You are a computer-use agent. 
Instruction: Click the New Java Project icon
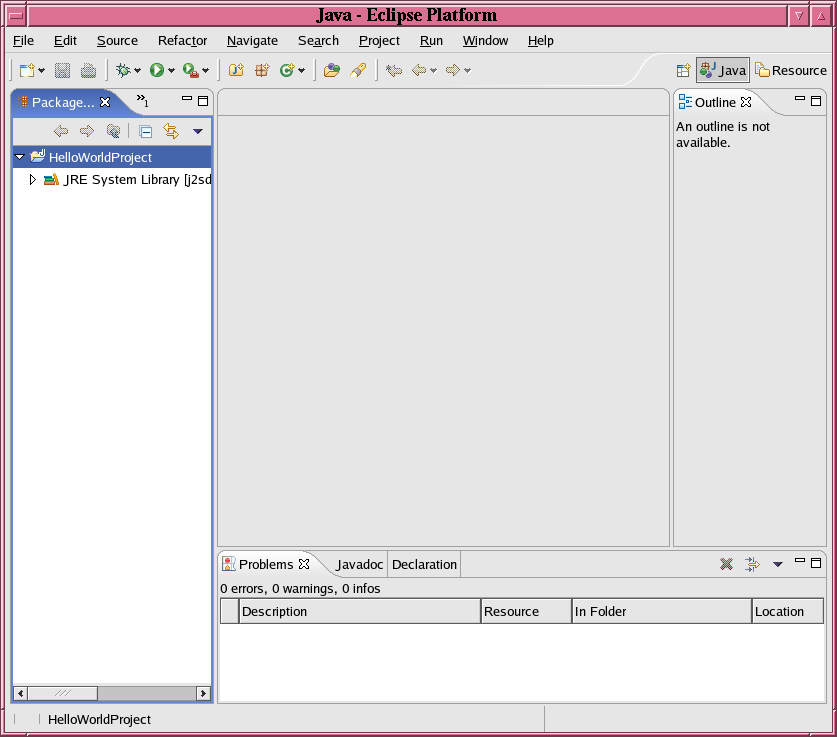point(236,70)
